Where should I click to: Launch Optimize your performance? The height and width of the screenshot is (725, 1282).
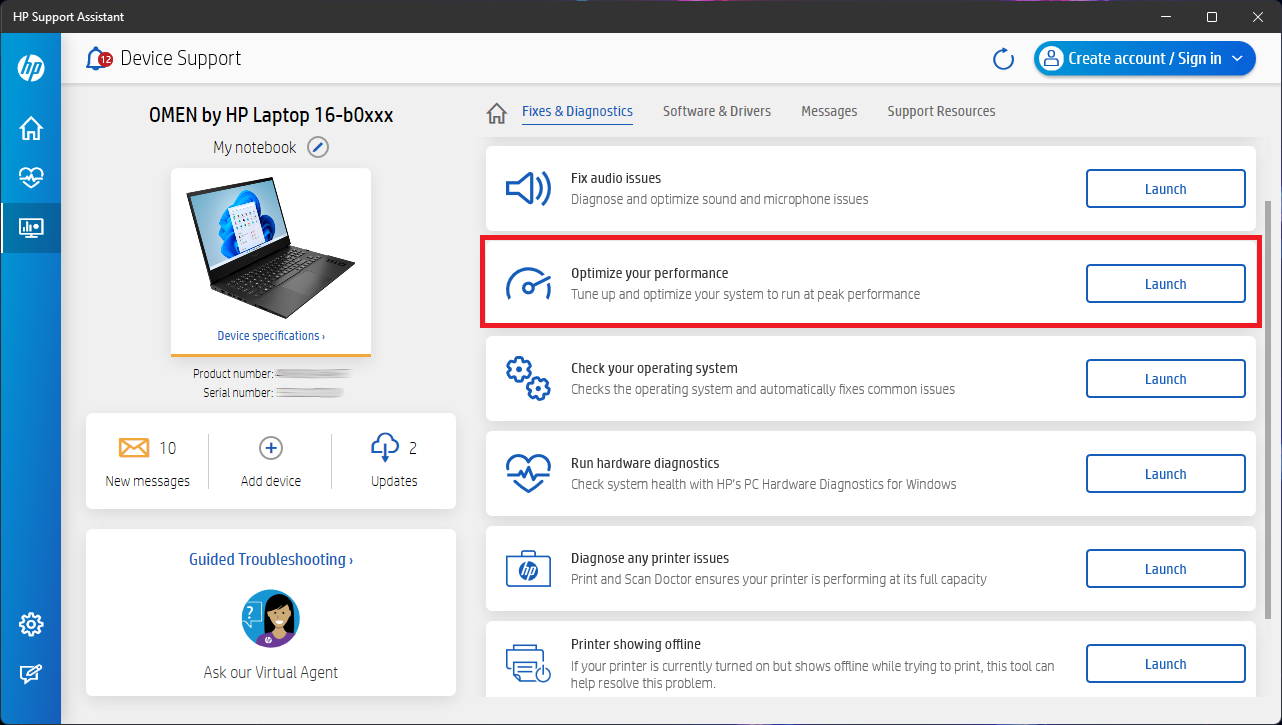coord(1165,284)
